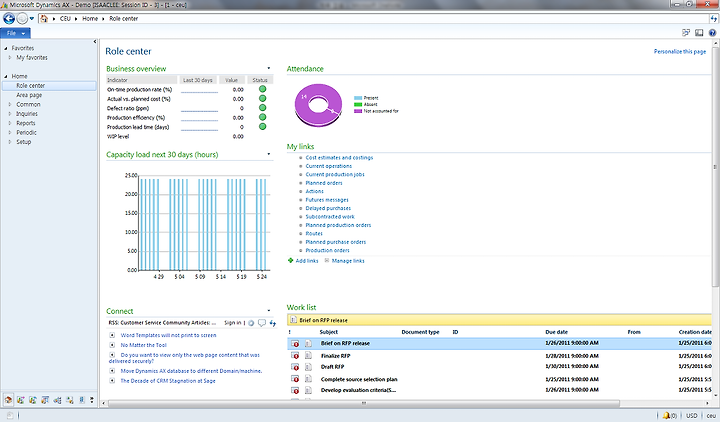Open the navigation history dropdown arrow
Image resolution: width=720 pixels, height=422 pixels.
click(x=32, y=19)
